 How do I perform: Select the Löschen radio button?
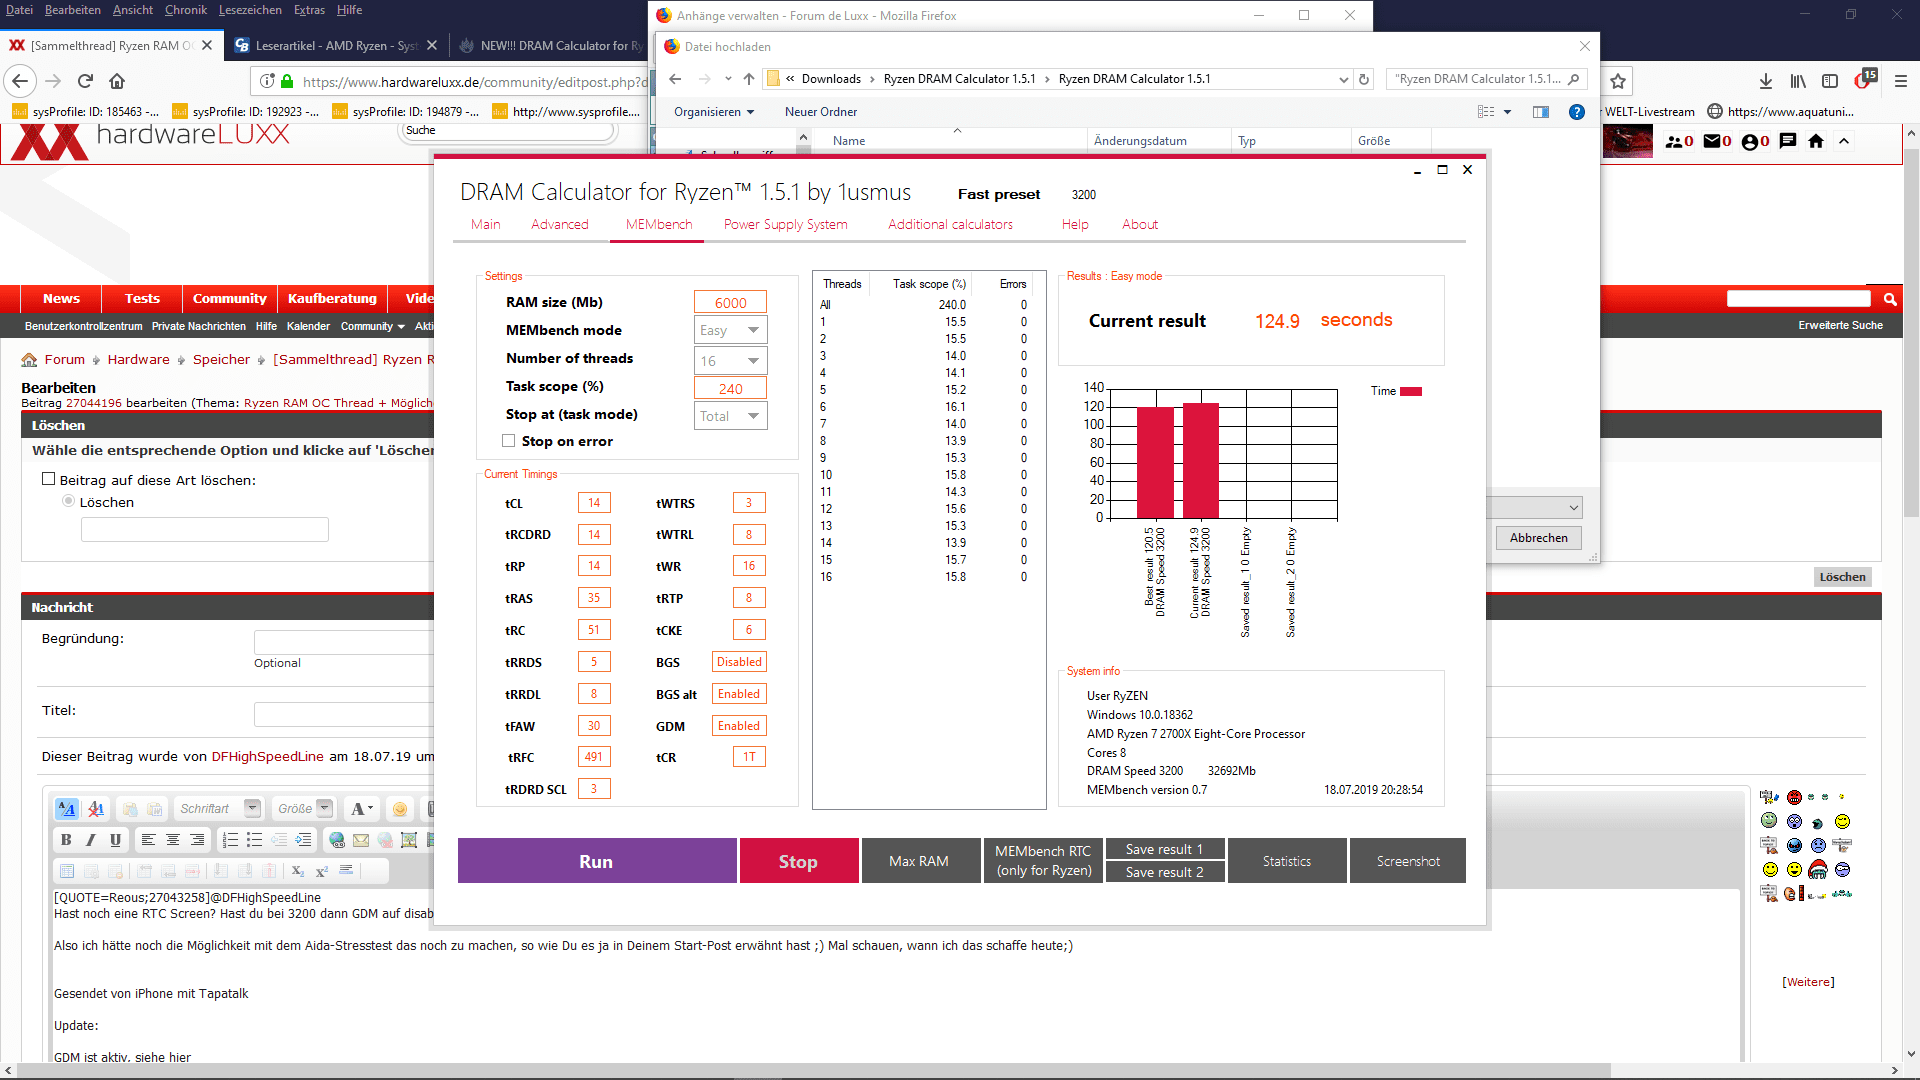tap(68, 501)
